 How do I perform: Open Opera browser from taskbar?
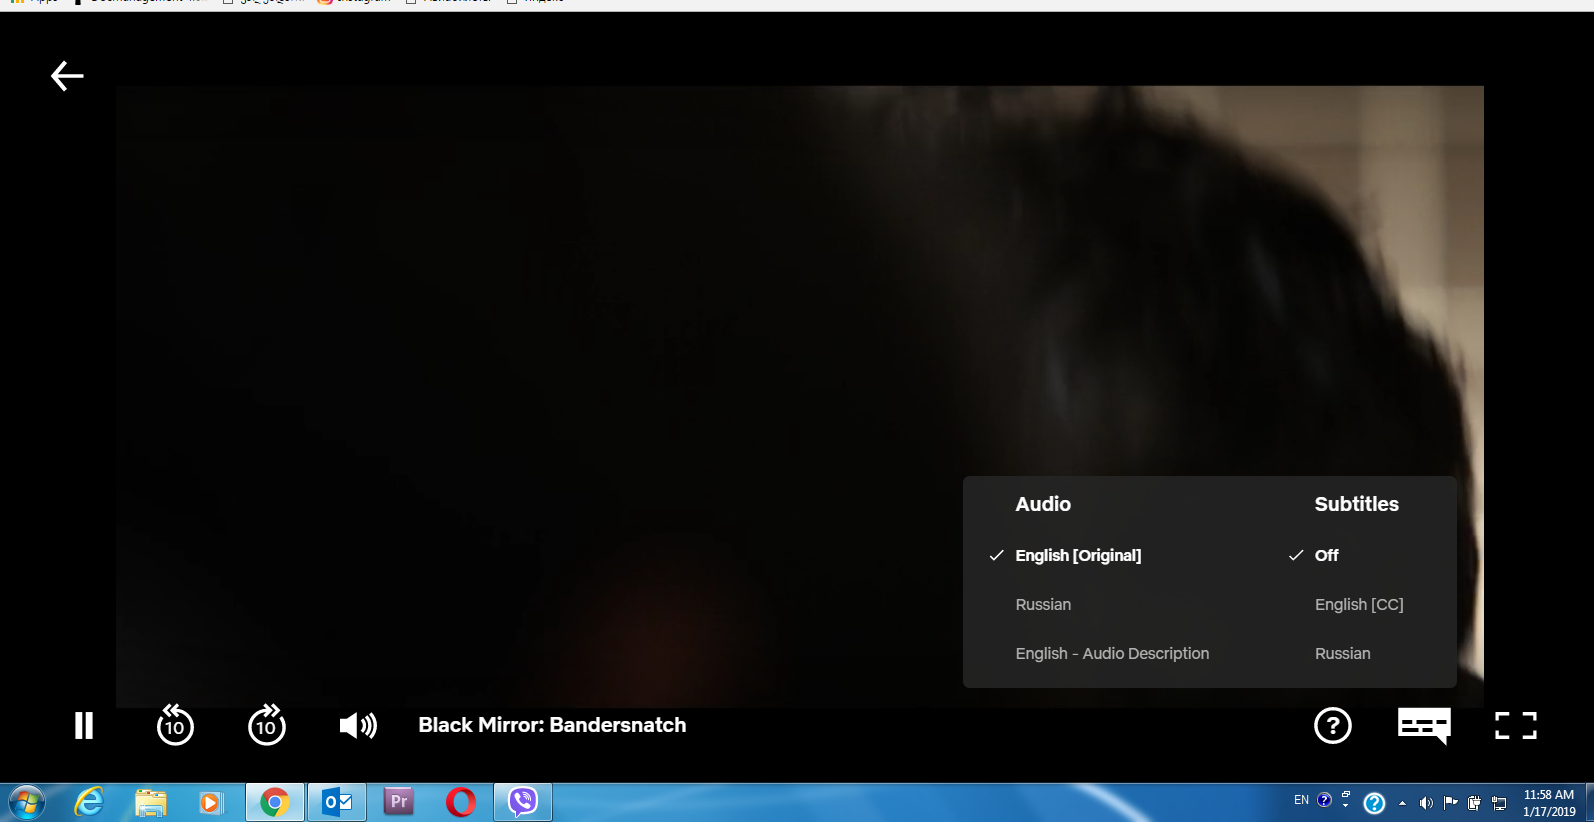click(461, 803)
